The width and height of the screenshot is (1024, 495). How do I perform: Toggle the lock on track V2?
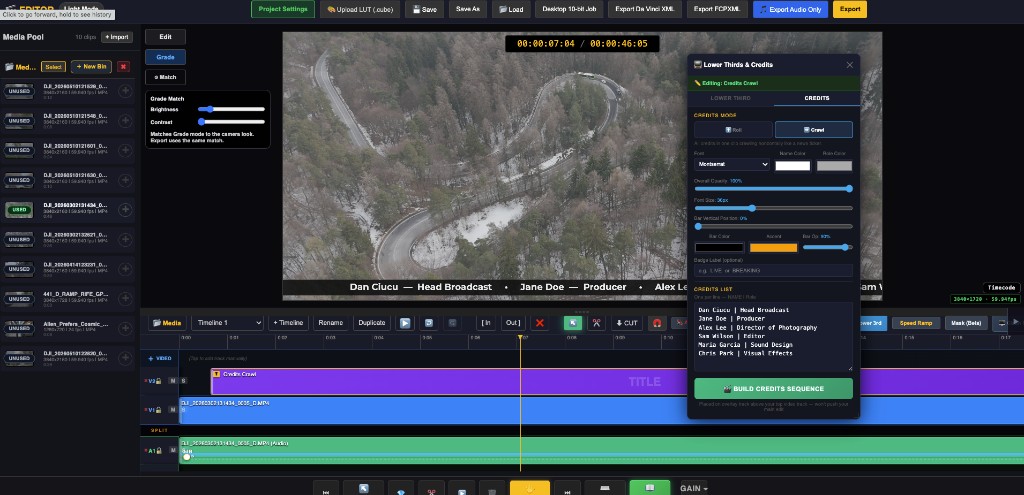159,381
